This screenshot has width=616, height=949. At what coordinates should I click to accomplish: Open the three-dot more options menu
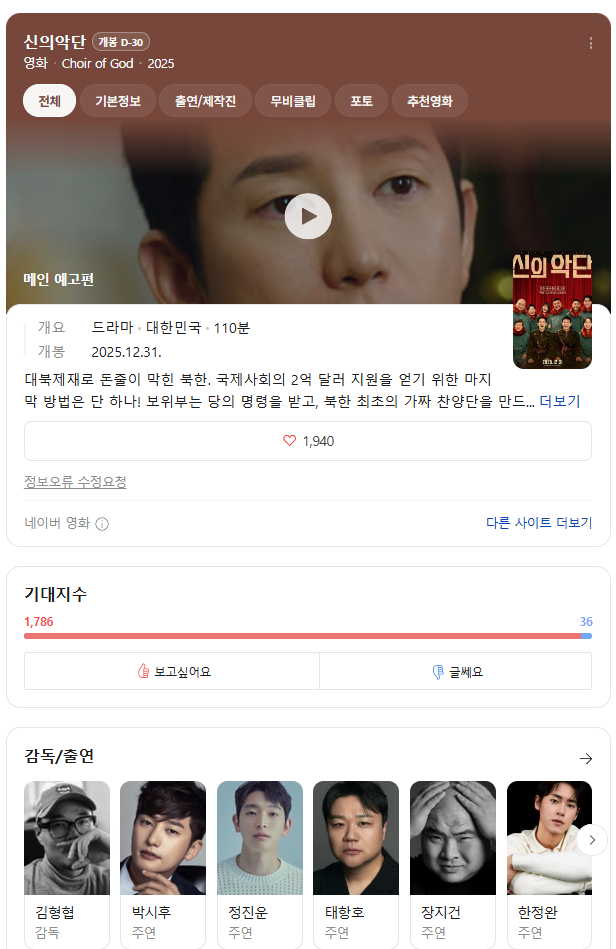click(x=591, y=43)
